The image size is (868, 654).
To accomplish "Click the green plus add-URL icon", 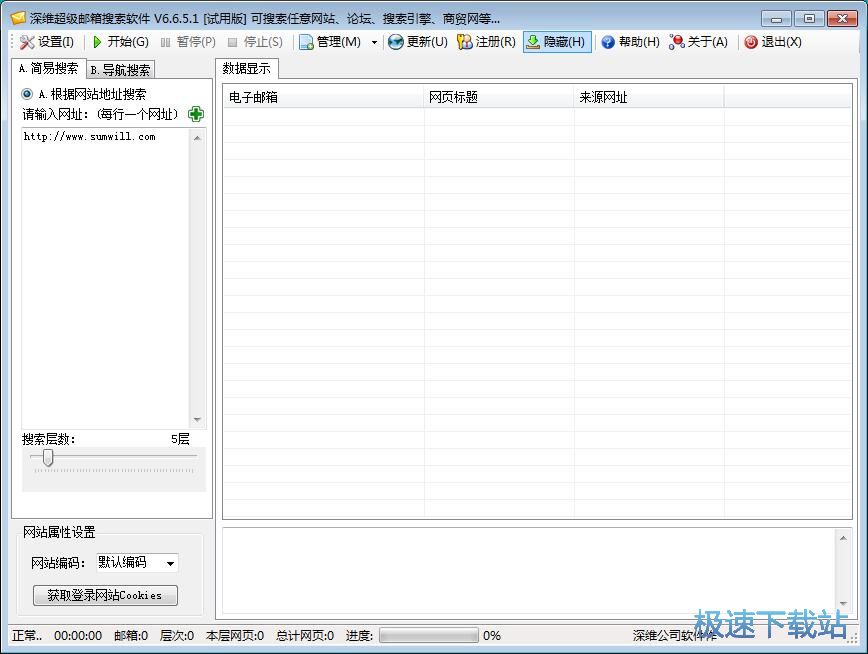I will click(196, 114).
